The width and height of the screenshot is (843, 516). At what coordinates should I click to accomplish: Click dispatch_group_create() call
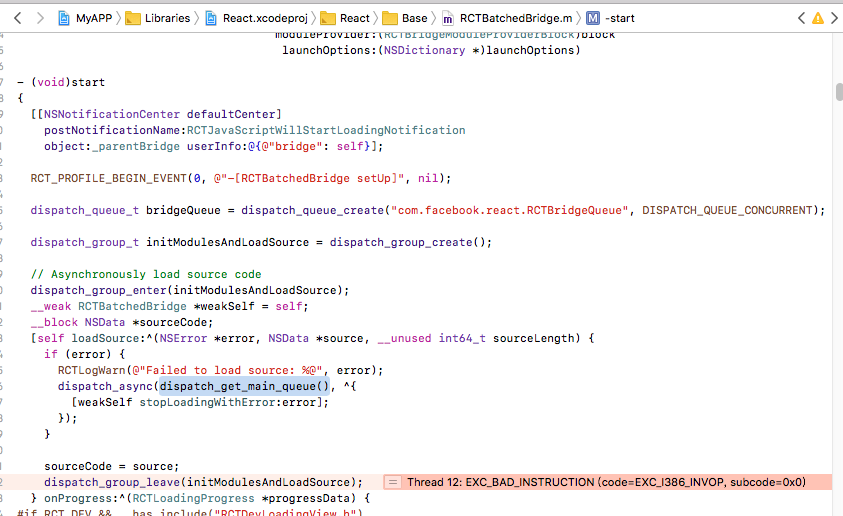(x=407, y=242)
